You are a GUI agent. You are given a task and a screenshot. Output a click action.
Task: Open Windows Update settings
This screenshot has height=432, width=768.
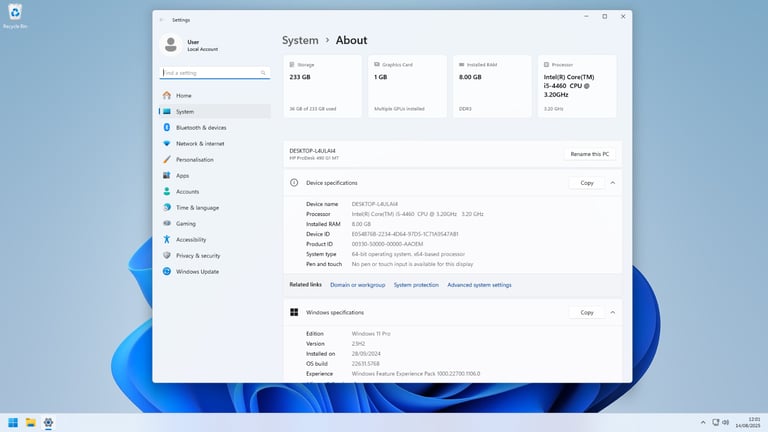(215, 271)
